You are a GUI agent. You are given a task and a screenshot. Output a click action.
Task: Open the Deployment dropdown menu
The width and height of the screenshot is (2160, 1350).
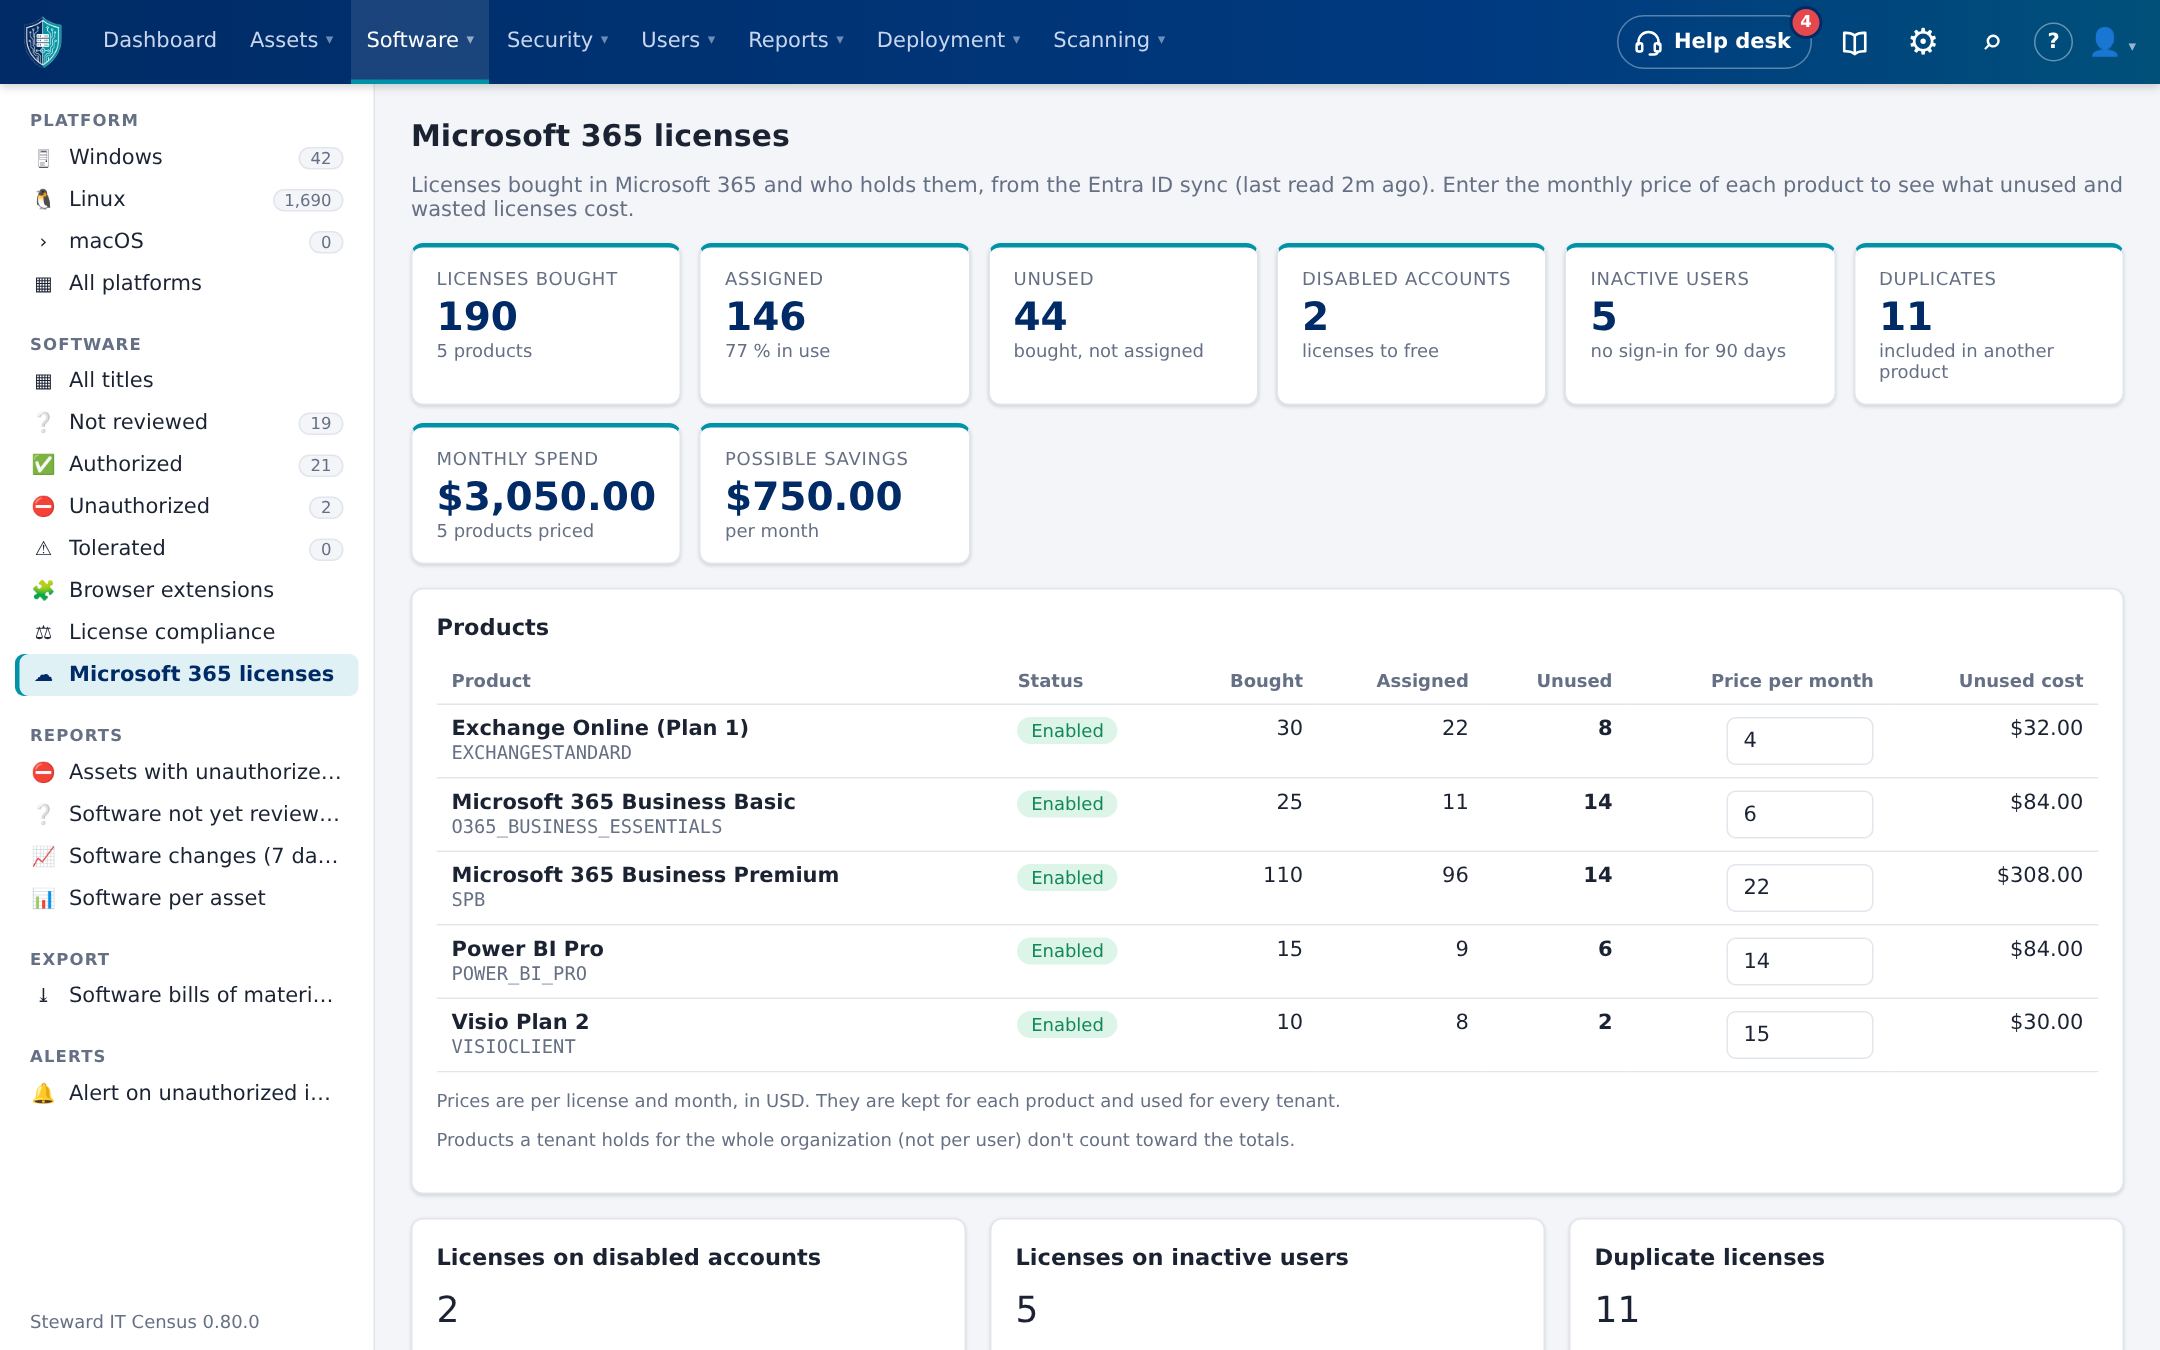[948, 40]
